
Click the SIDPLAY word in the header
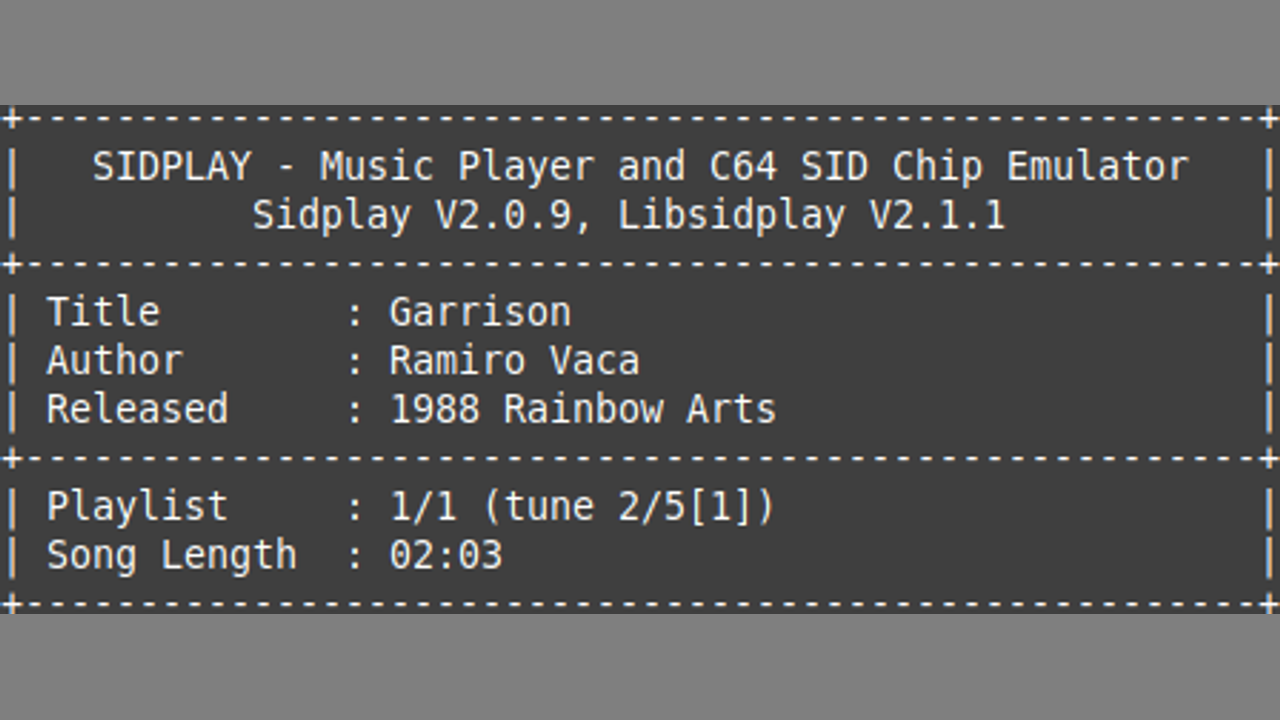(171, 166)
